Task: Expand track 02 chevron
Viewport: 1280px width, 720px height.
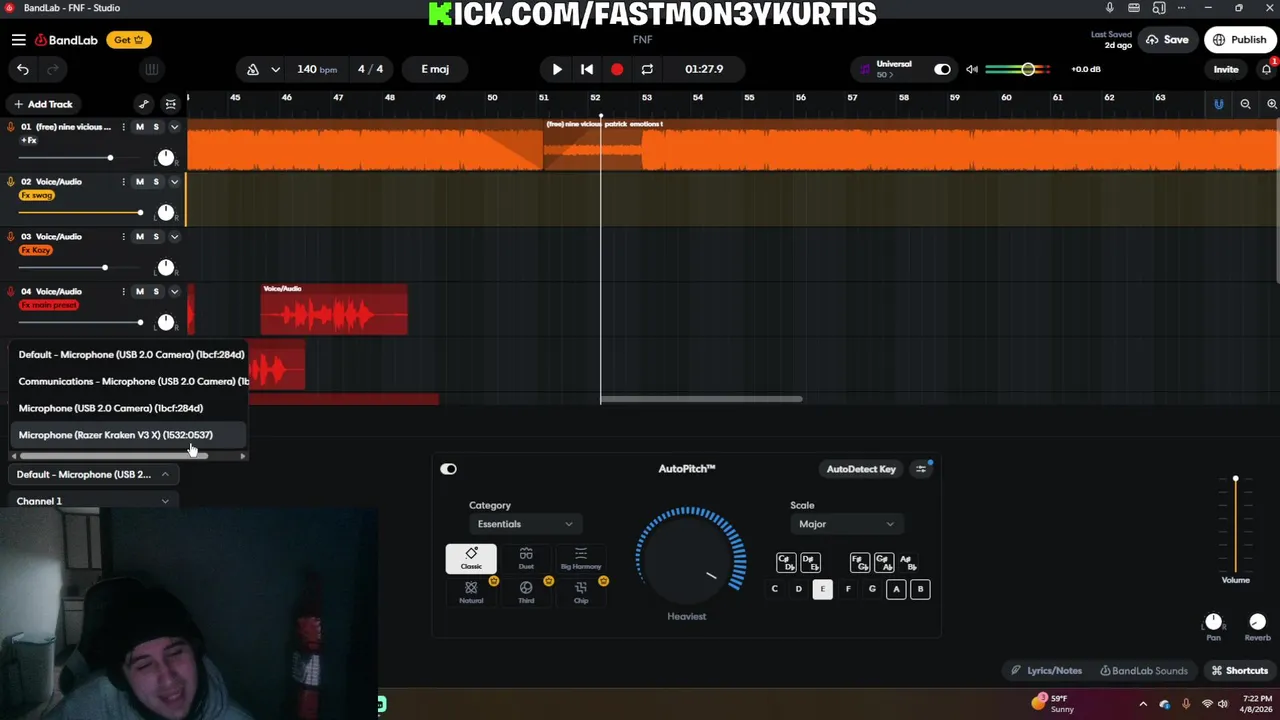Action: pyautogui.click(x=174, y=182)
